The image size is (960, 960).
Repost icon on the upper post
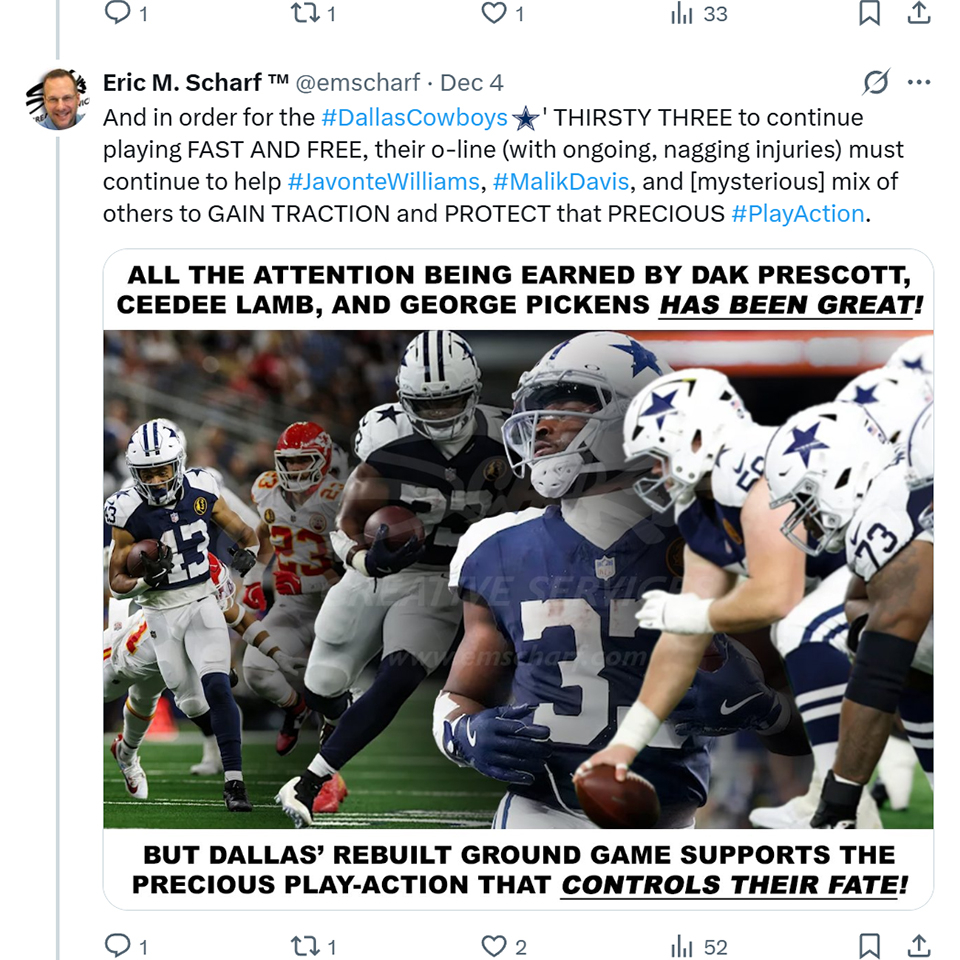[x=304, y=13]
